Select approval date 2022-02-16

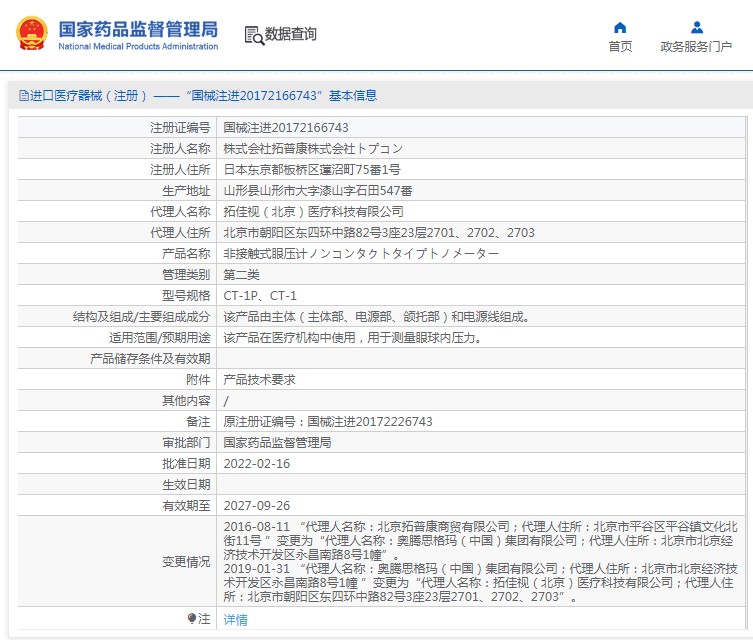tap(257, 464)
